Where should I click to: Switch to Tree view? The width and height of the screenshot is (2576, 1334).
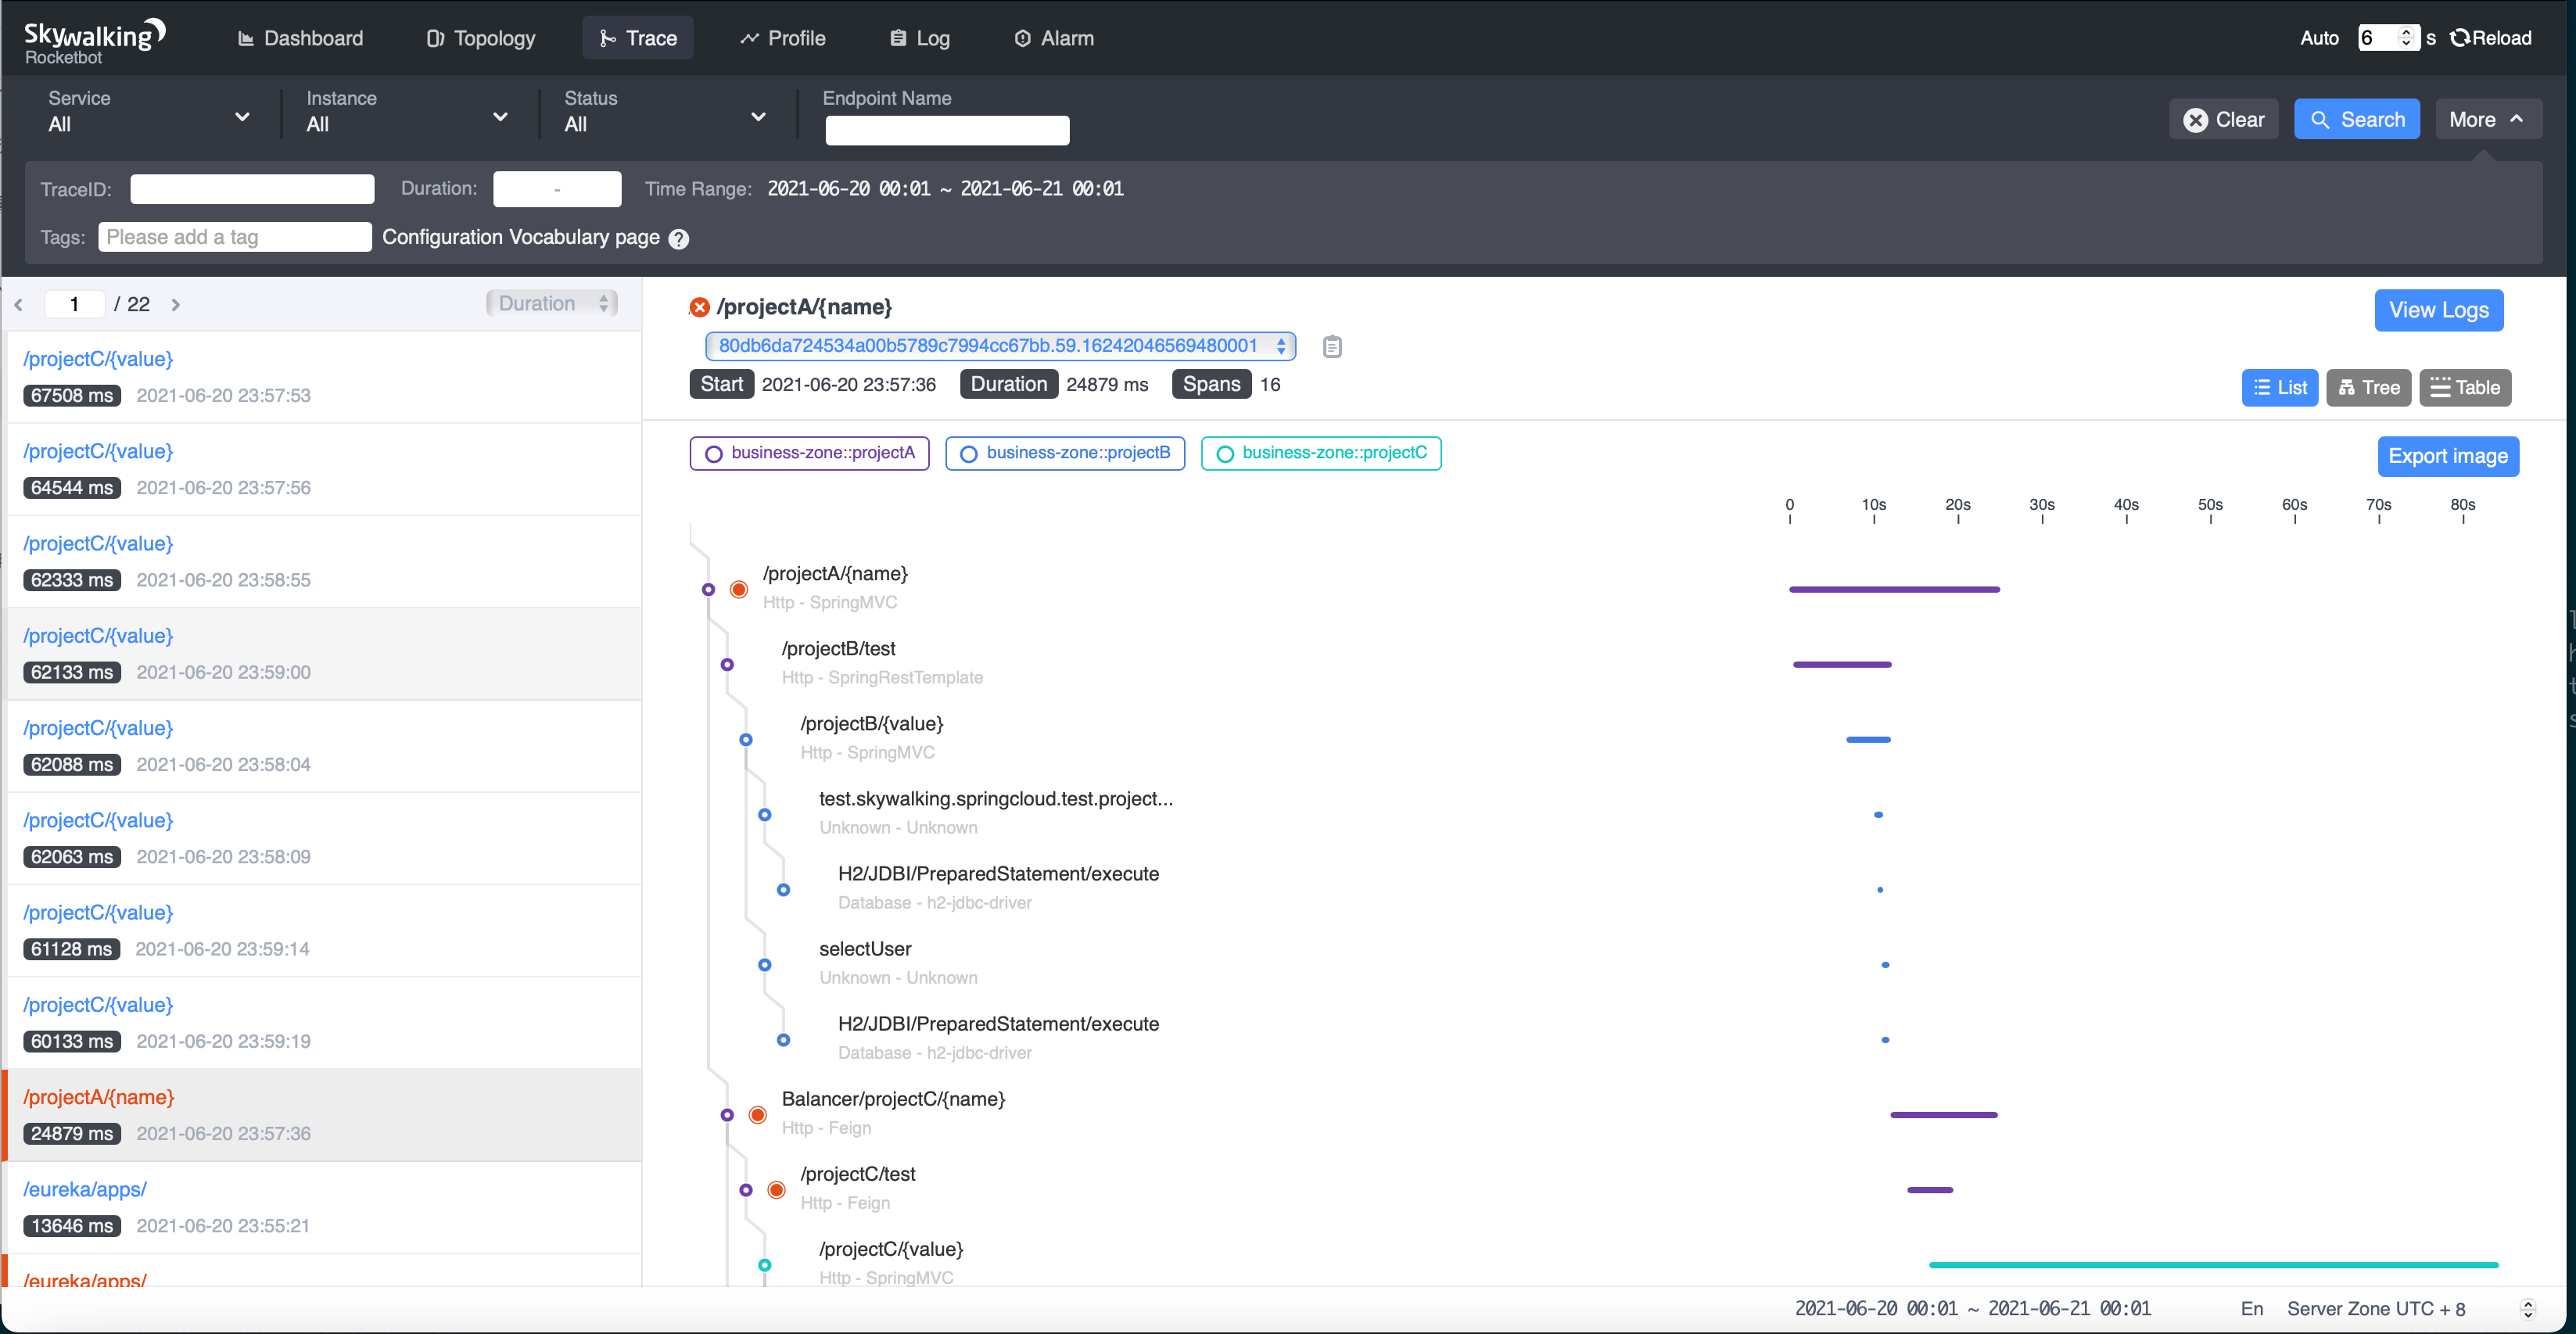click(x=2368, y=388)
